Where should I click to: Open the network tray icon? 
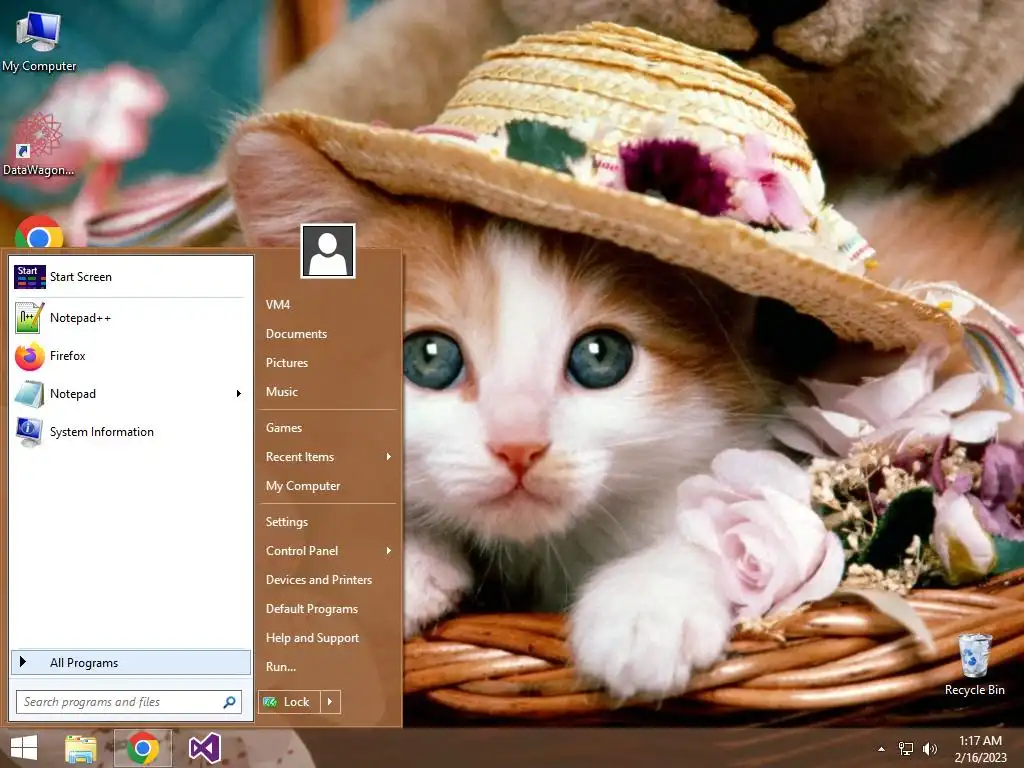point(906,749)
